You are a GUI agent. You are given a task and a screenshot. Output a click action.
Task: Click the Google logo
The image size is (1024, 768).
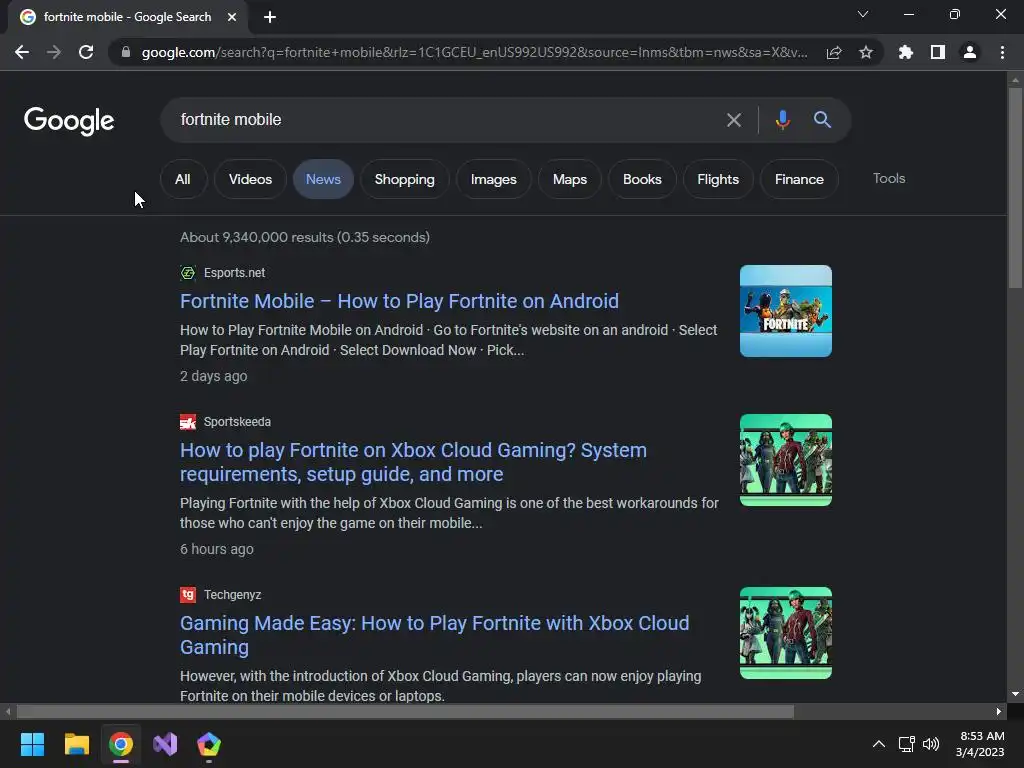click(69, 121)
